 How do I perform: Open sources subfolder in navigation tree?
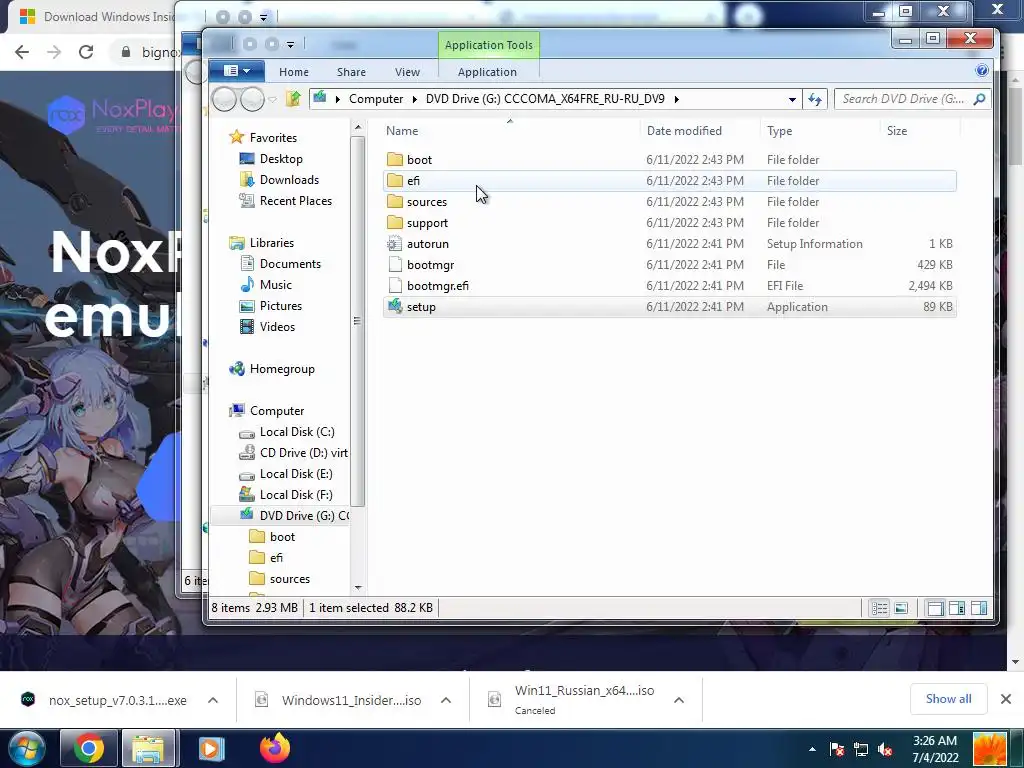tap(290, 579)
